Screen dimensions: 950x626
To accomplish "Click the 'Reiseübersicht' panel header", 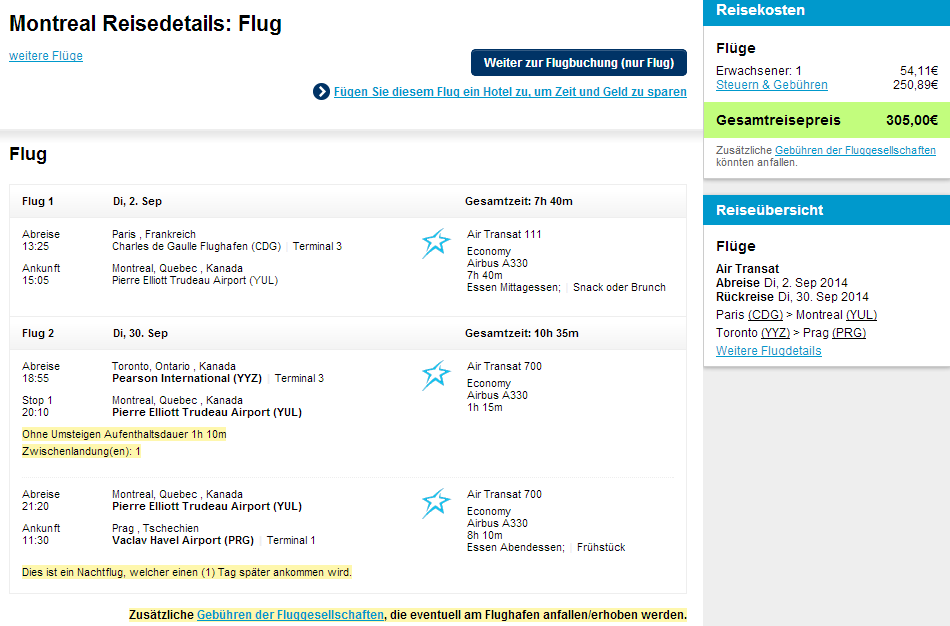I will (826, 210).
